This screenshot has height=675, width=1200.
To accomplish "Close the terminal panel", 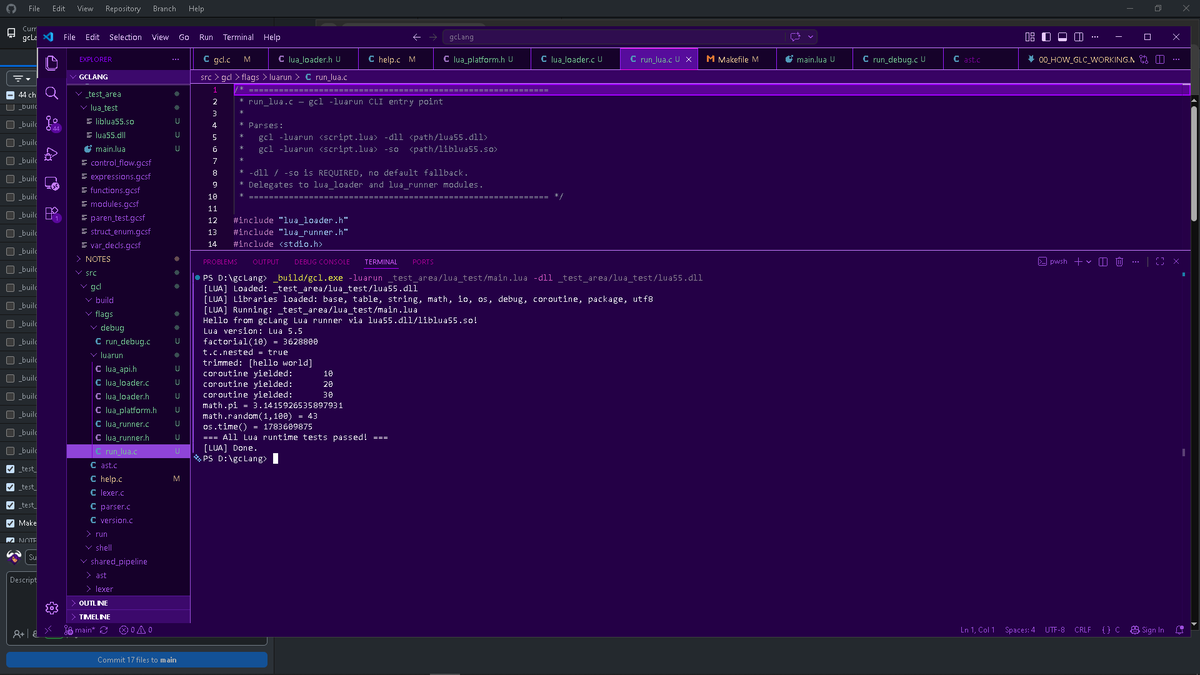I will pos(1177,262).
